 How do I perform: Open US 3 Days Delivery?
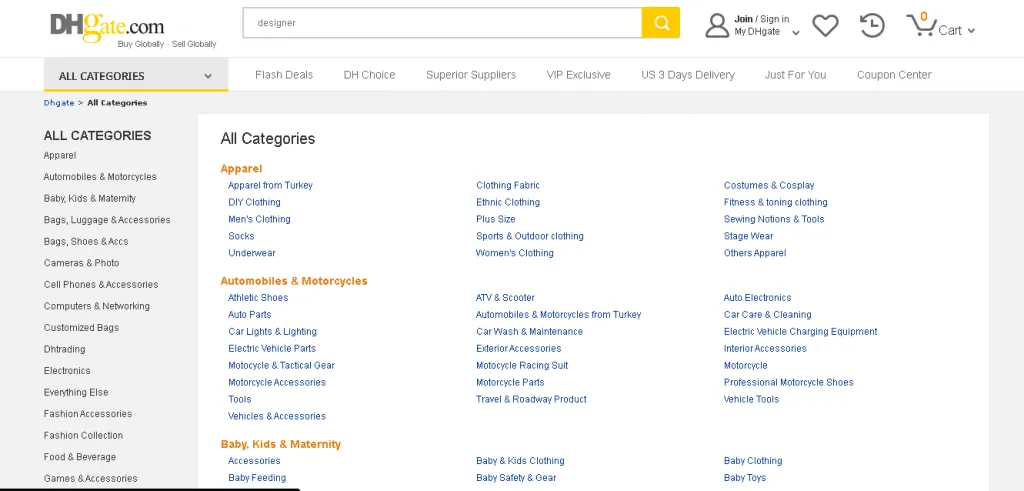click(688, 75)
